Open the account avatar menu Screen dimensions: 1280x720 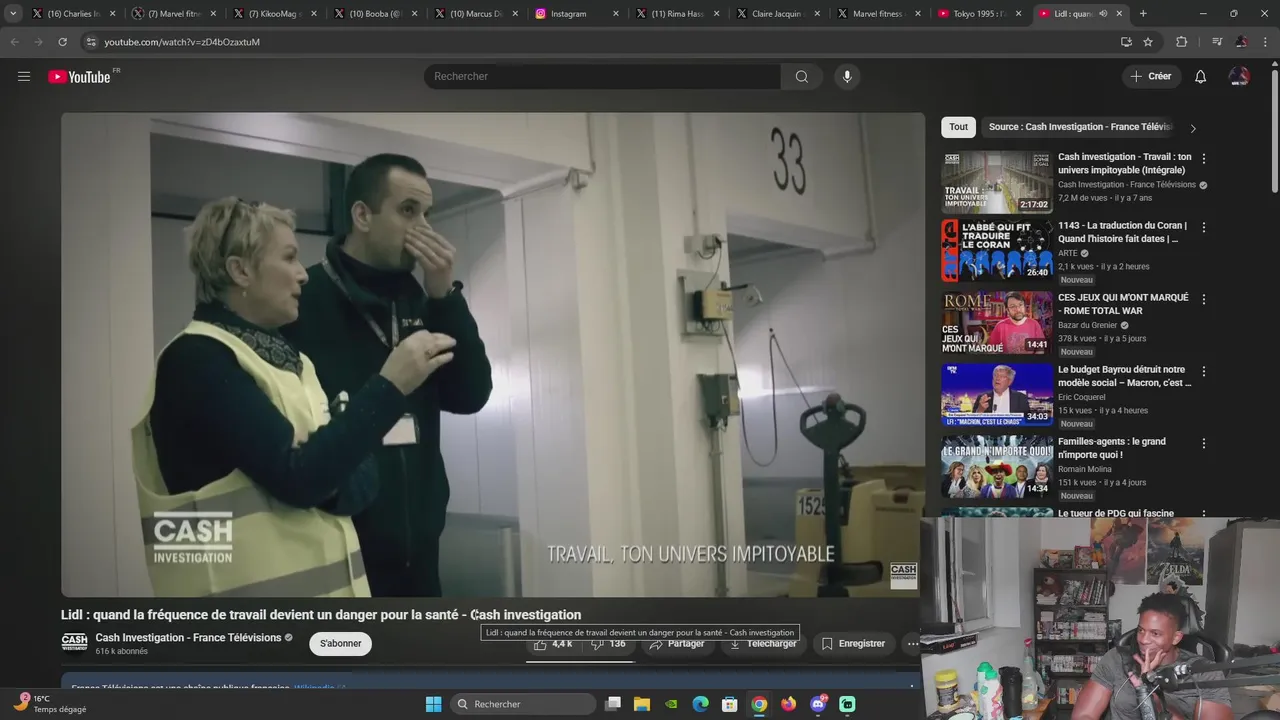coord(1239,76)
